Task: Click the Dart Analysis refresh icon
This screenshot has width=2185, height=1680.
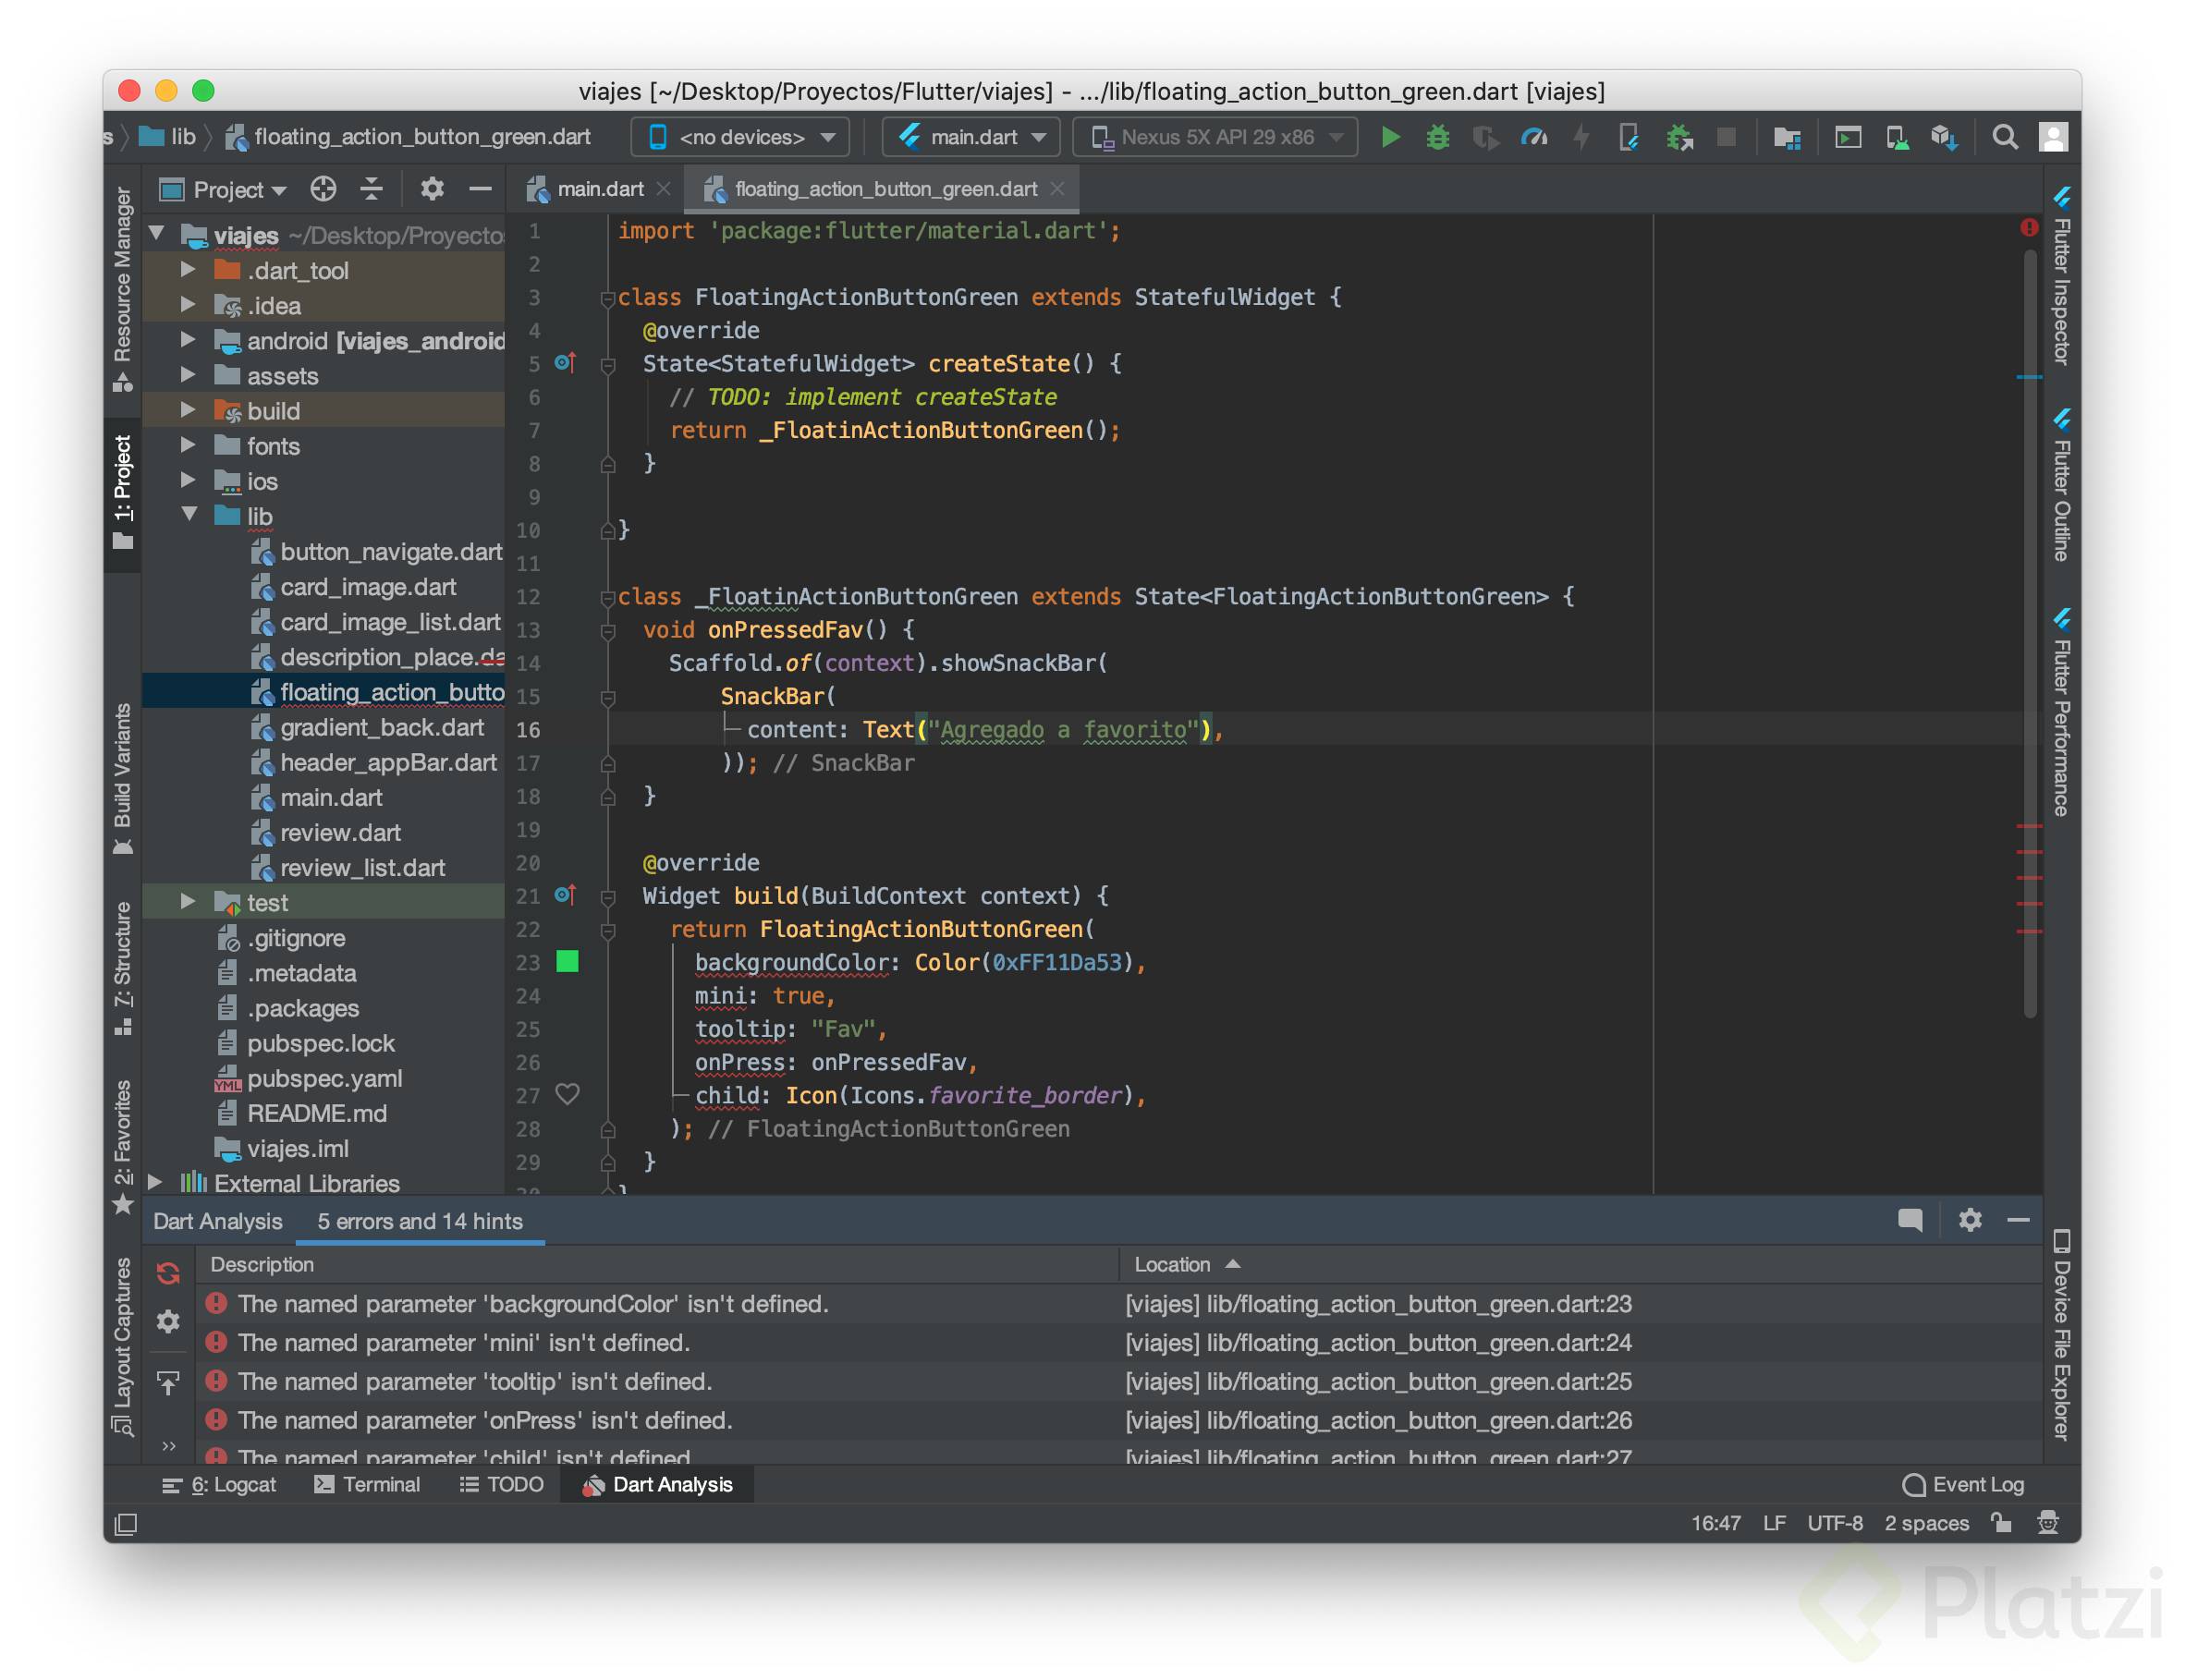Action: [x=168, y=1273]
